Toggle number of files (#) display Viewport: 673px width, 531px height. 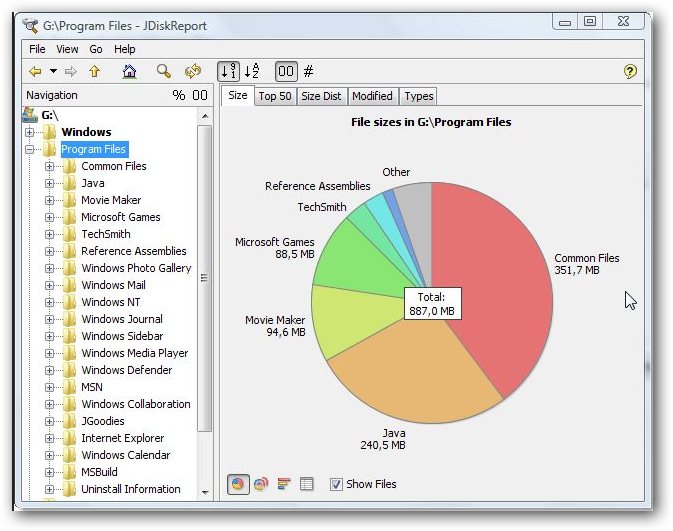point(309,71)
